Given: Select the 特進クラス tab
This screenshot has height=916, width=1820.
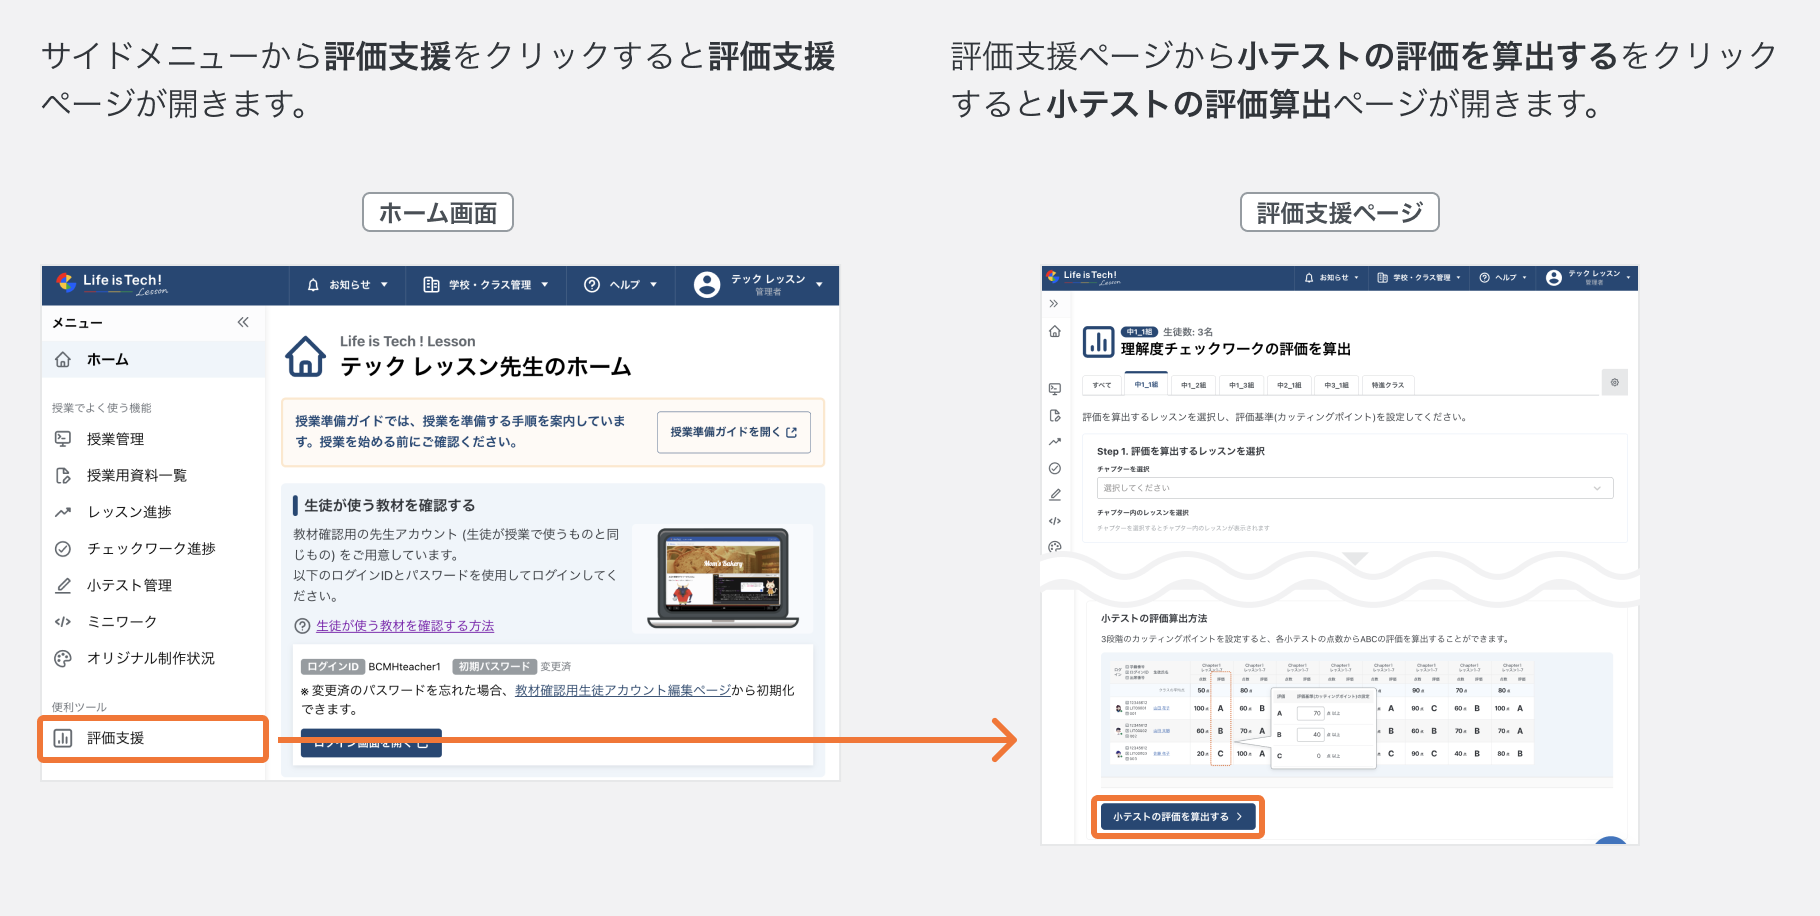Looking at the screenshot, I should 1388,384.
